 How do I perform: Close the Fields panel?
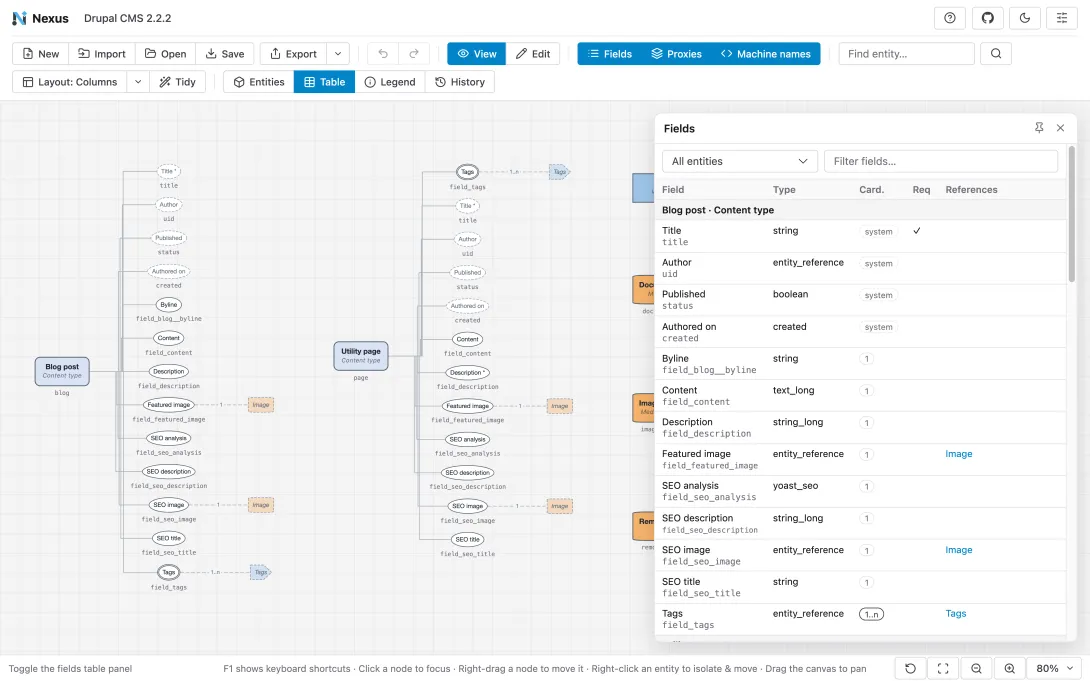pyautogui.click(x=1060, y=128)
